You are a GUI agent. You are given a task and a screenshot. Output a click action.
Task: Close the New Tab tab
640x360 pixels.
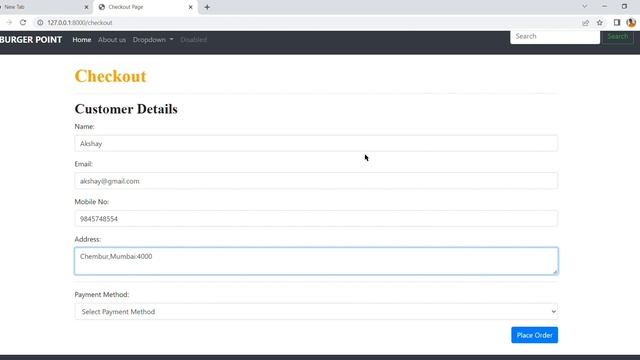tap(86, 7)
